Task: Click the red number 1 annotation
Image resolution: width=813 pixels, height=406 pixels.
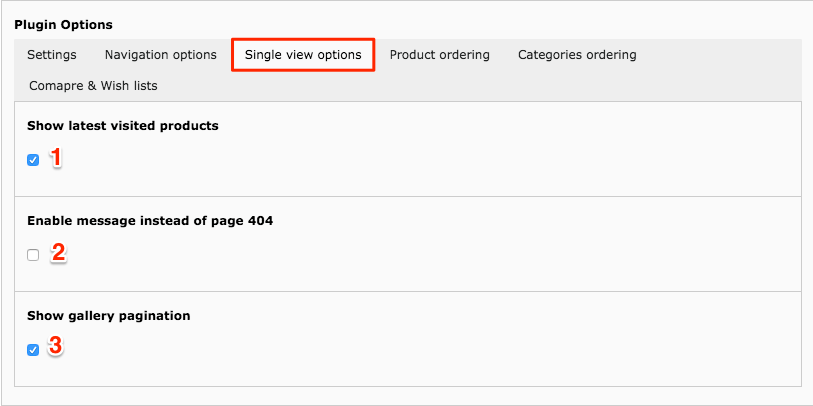Action: 56,158
